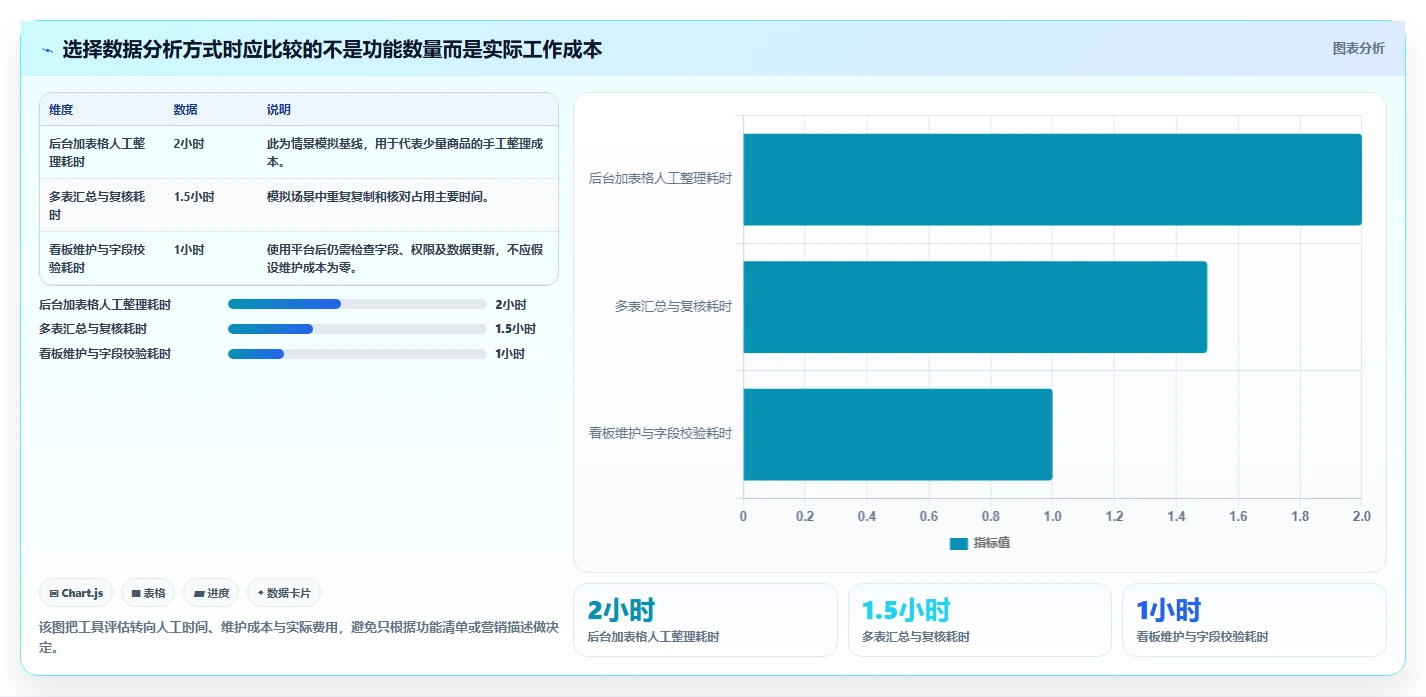
Task: Click the footer paragraph starting 该图把工具评估
Action: 298,637
